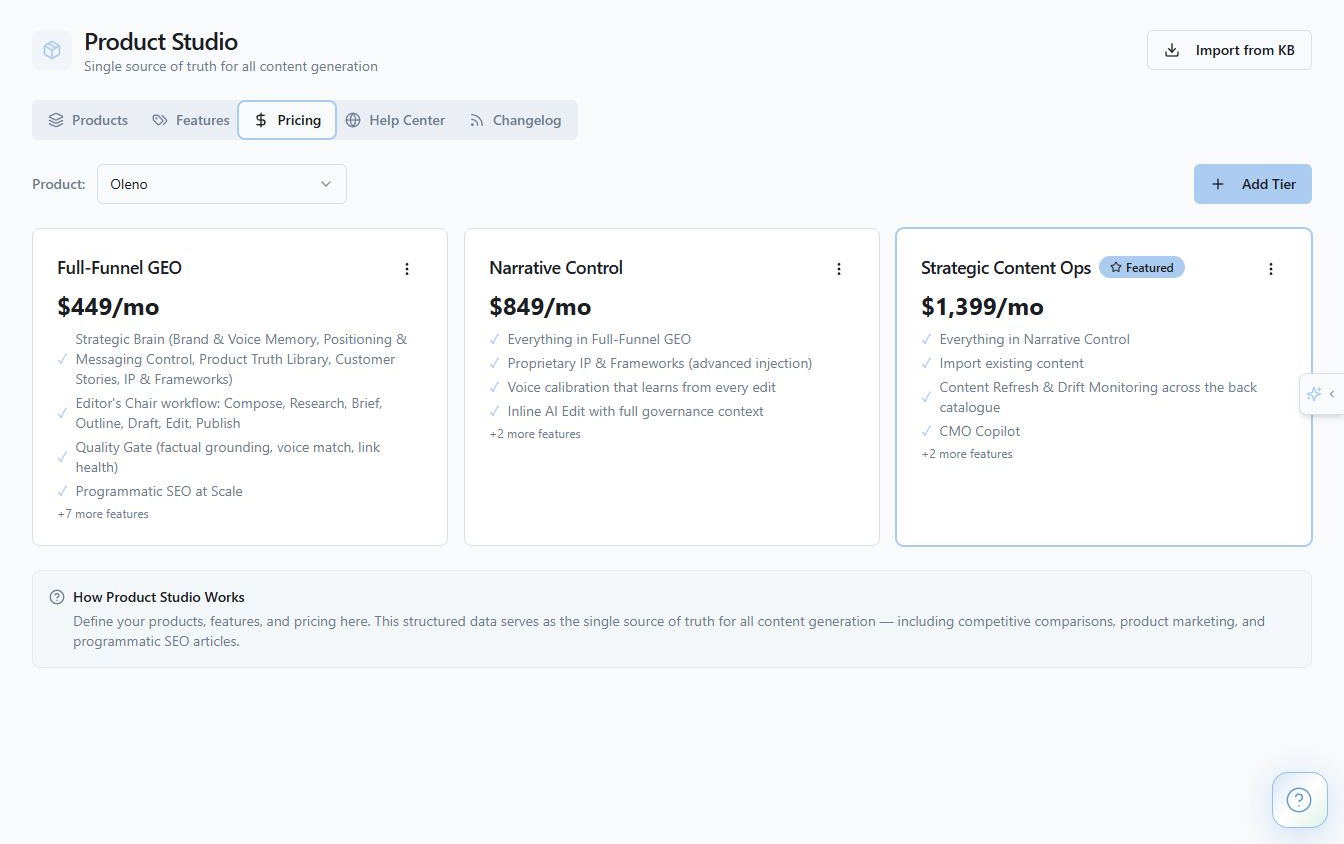
Task: Click the $449/mo price
Action: tap(108, 306)
